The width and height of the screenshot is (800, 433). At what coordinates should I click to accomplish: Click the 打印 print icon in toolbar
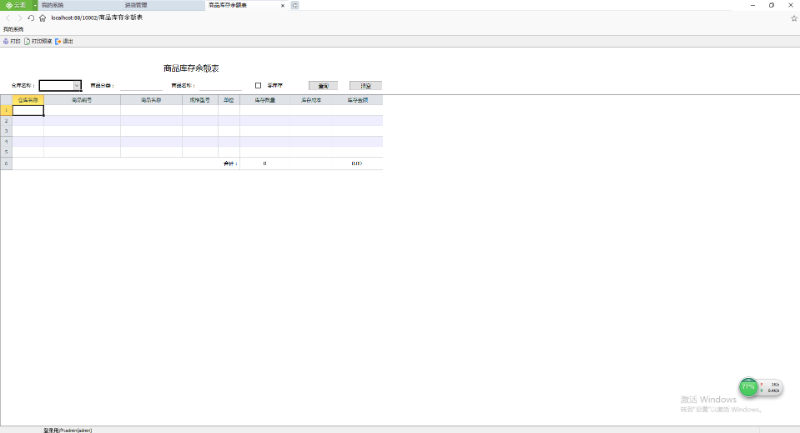[11, 41]
